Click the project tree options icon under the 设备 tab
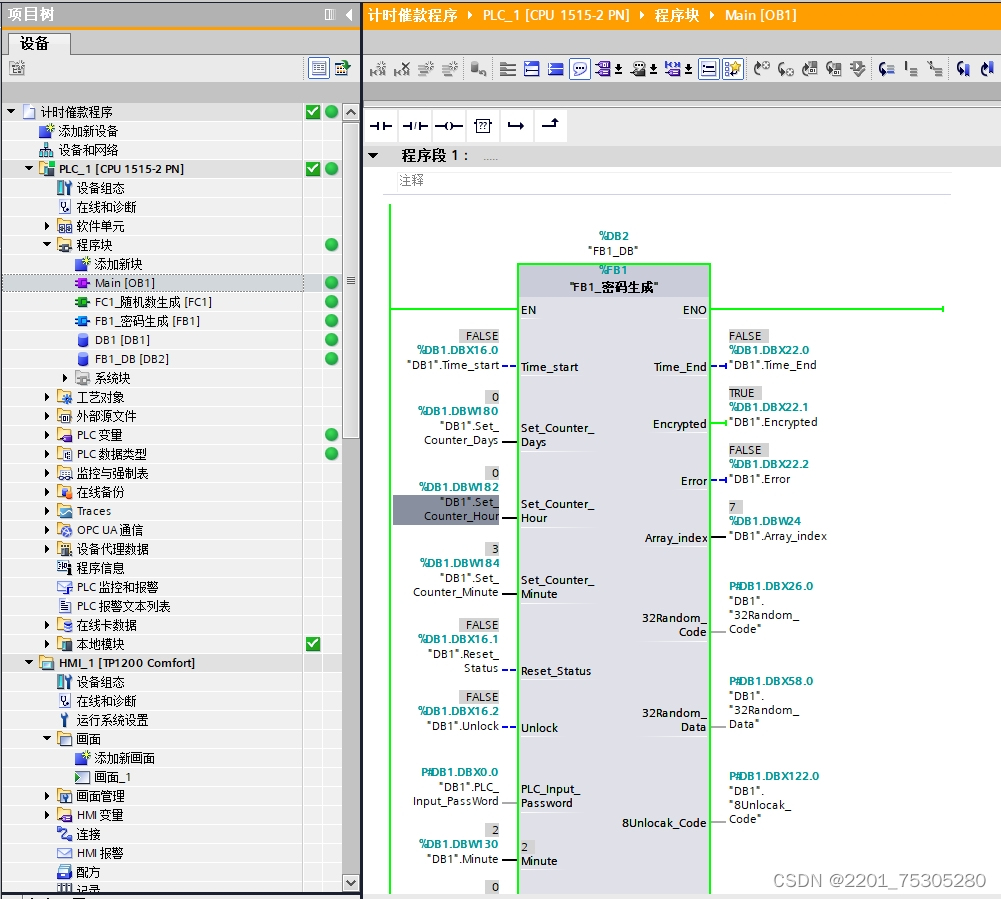 [17, 68]
